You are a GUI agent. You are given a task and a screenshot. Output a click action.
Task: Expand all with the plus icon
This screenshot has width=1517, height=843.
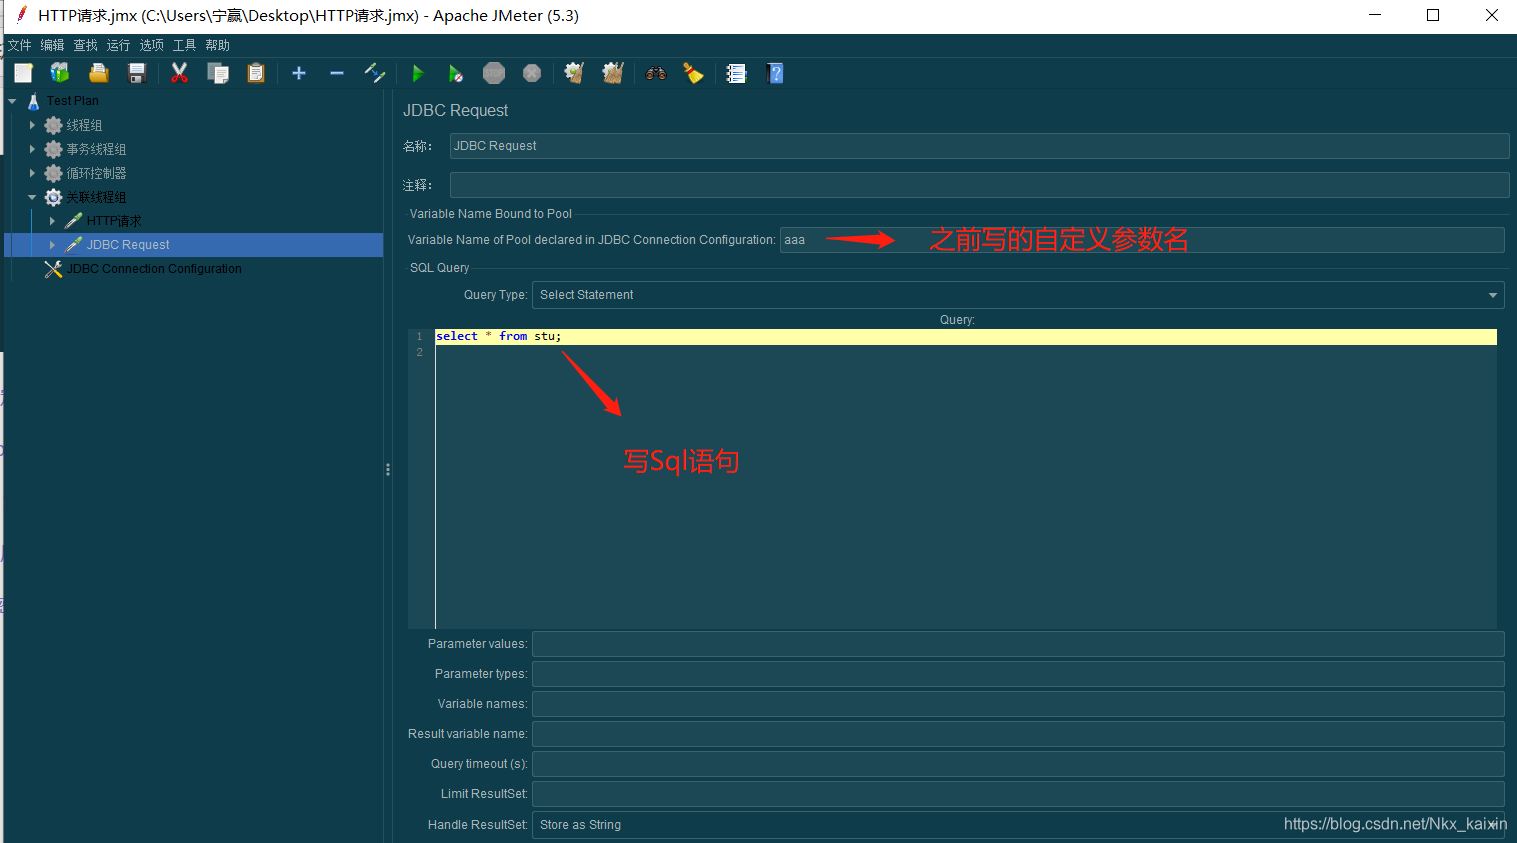[298, 73]
